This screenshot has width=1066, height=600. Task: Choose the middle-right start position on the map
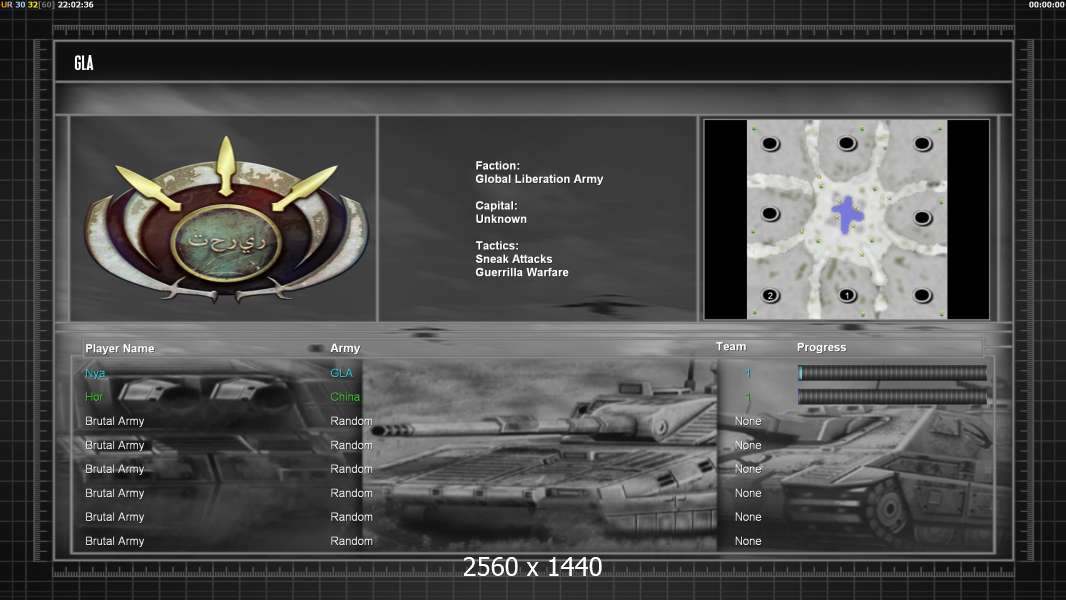tap(923, 217)
